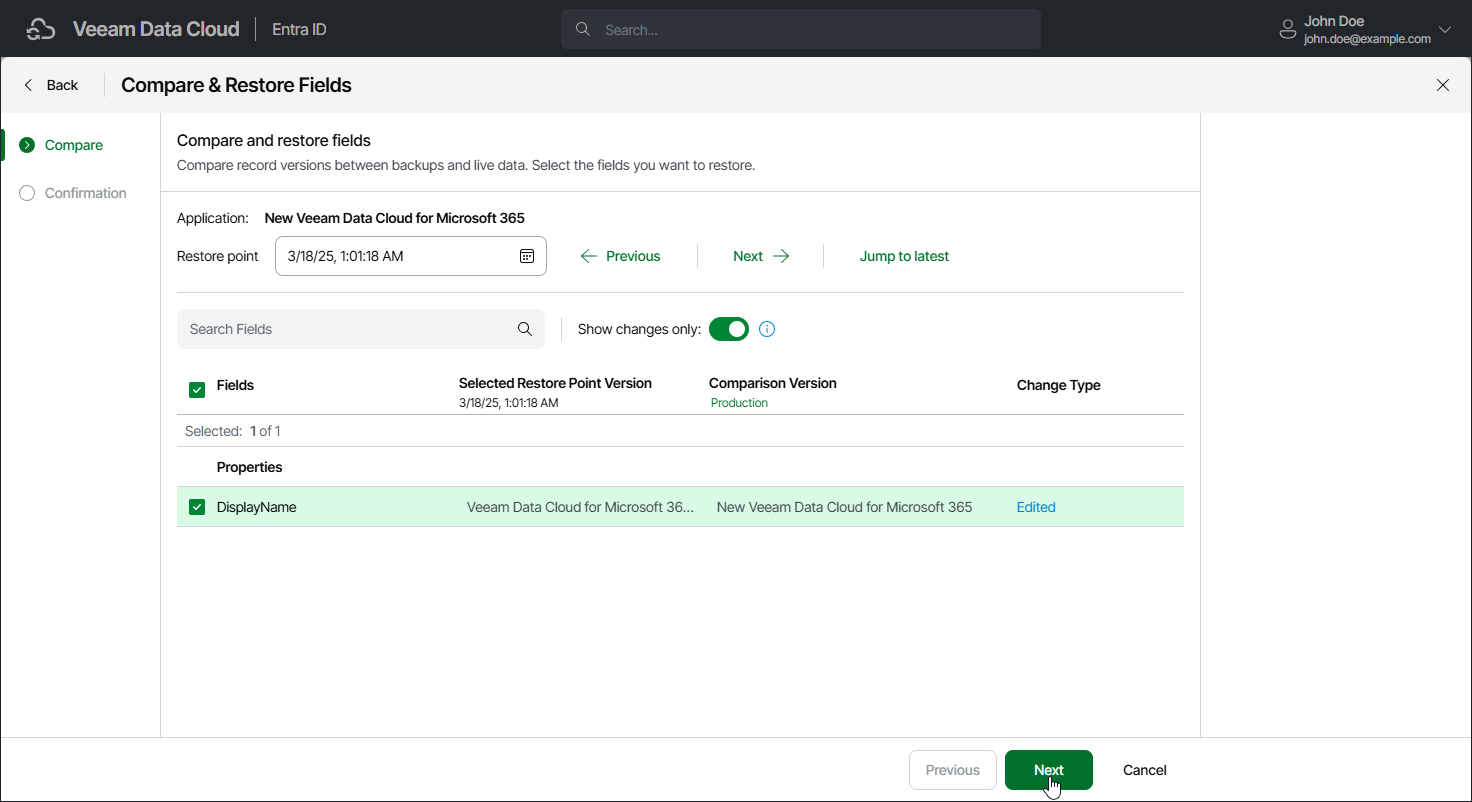Click the info icon beside Show changes only

click(x=767, y=329)
